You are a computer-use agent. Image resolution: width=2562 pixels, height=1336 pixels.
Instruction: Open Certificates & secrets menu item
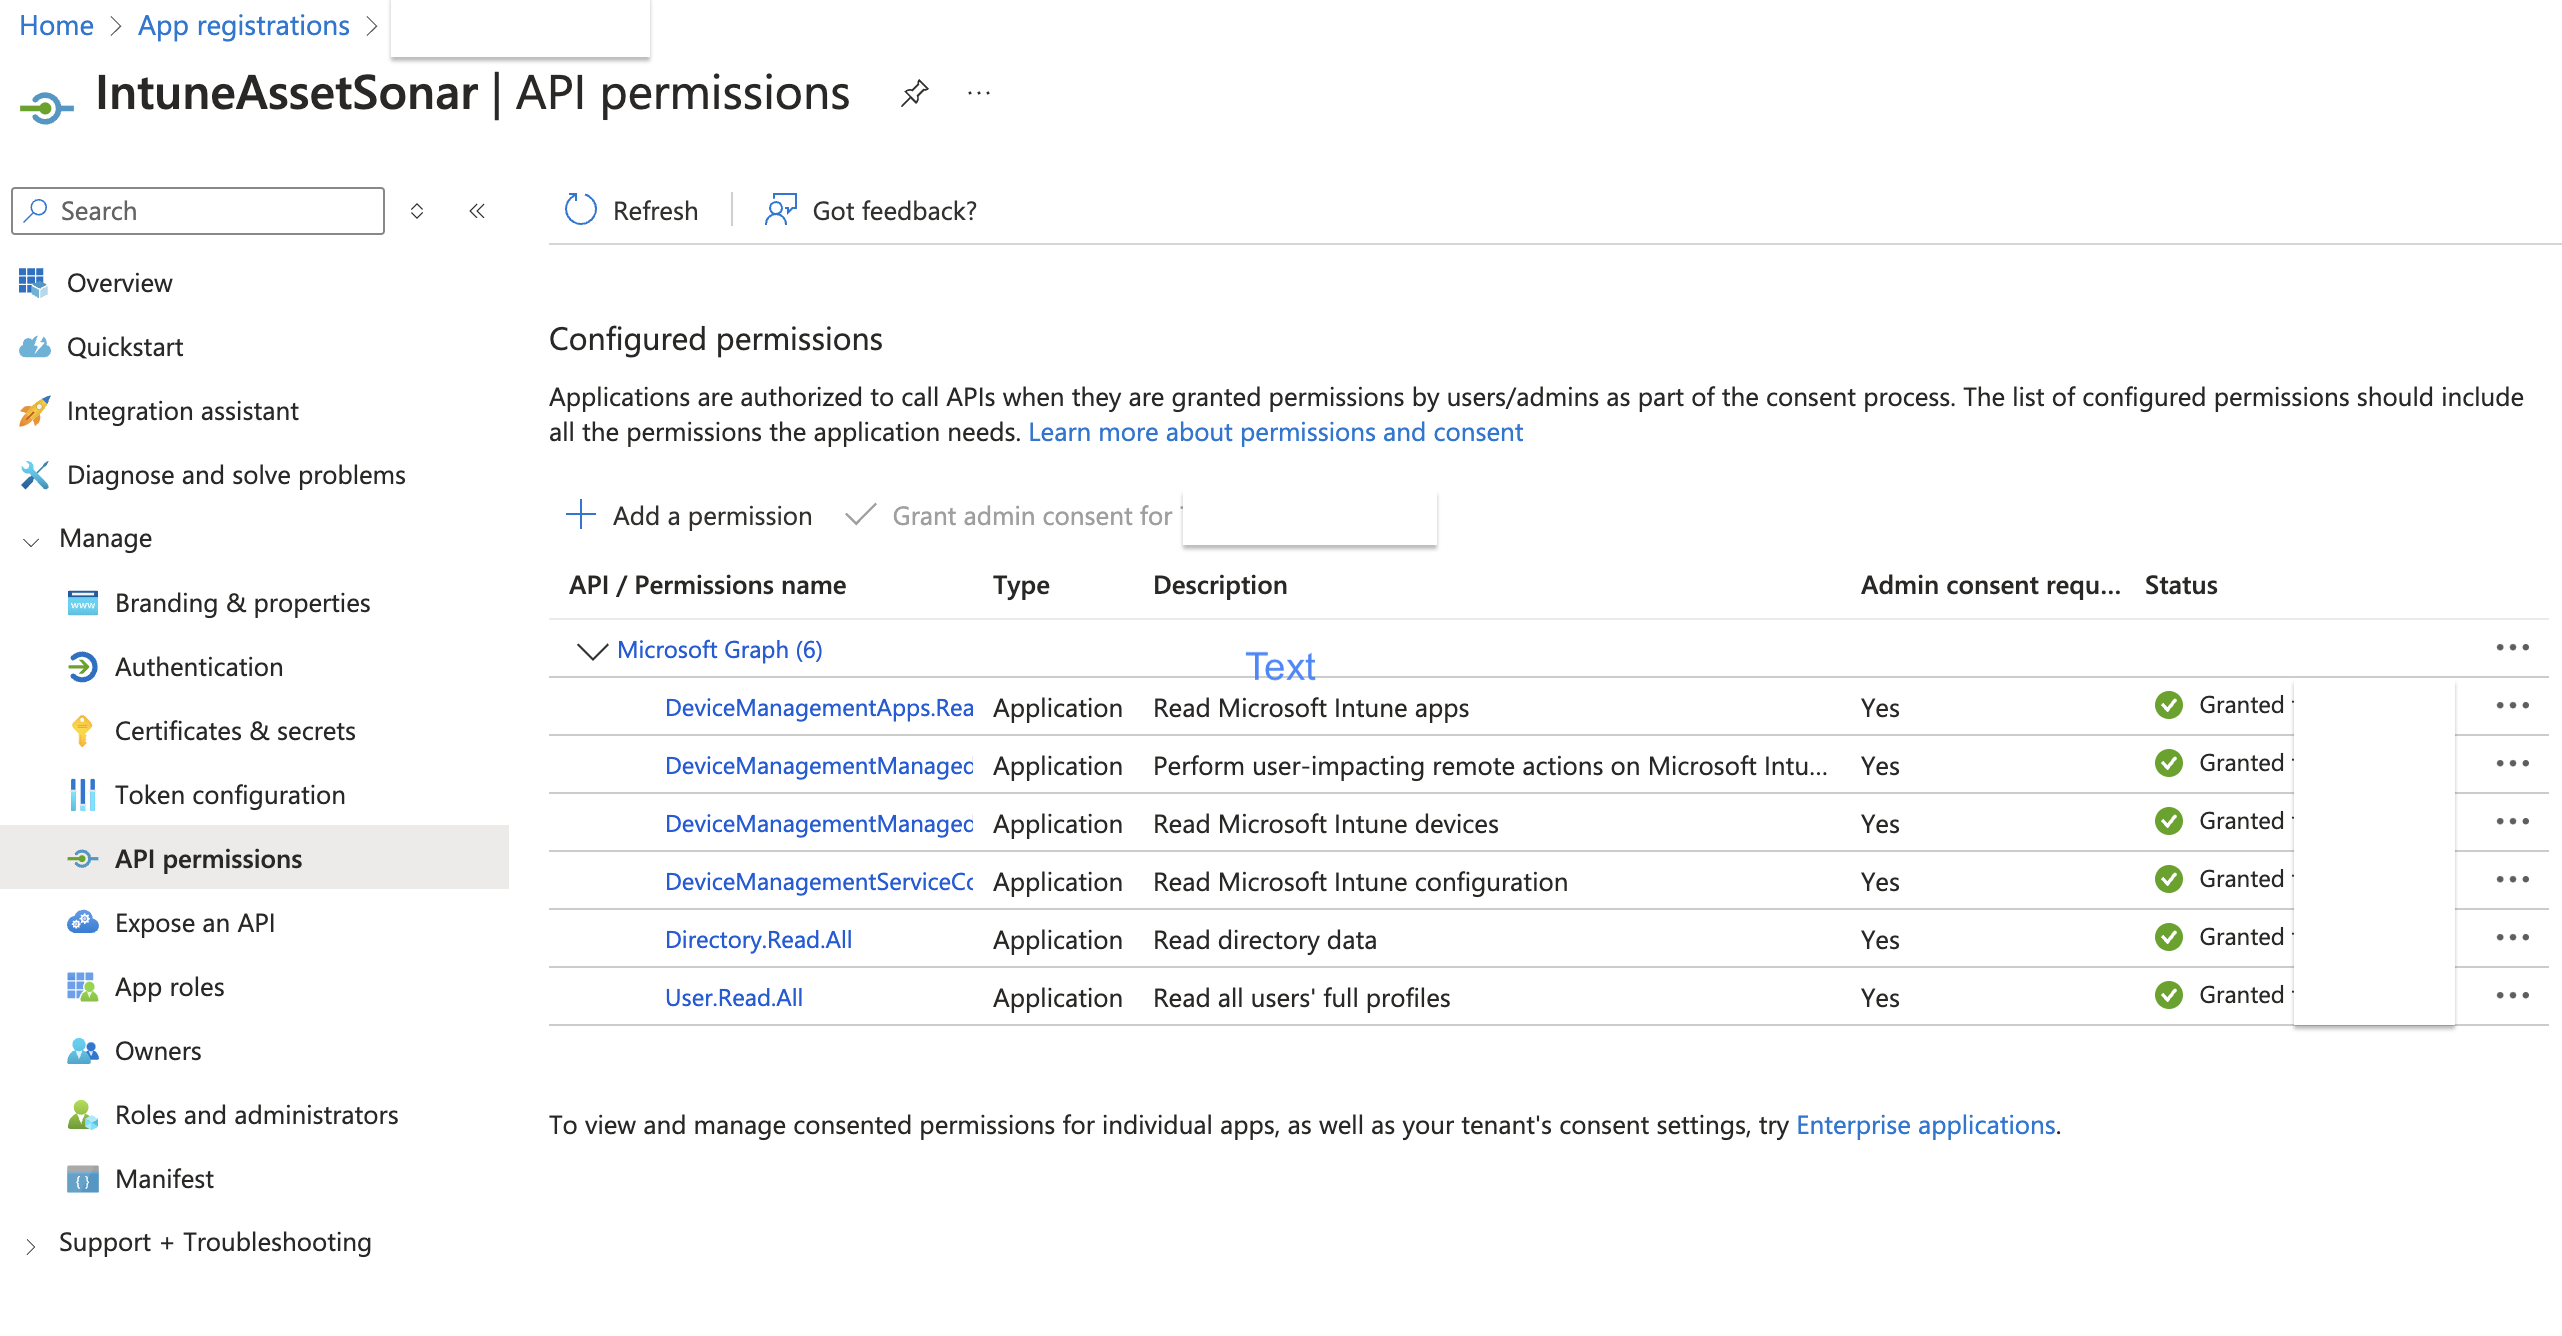[235, 731]
